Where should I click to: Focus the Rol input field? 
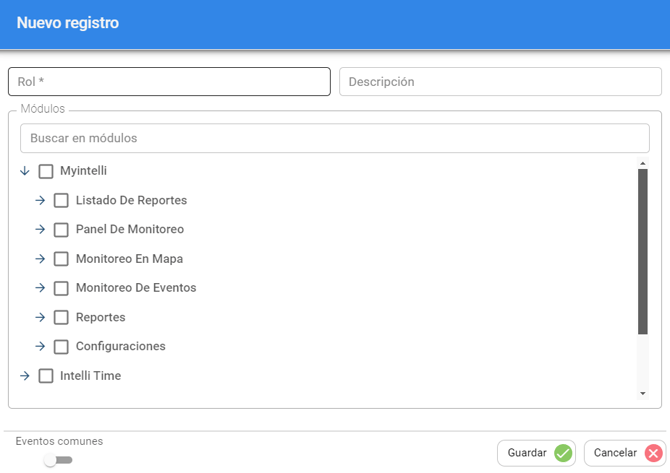pyautogui.click(x=169, y=82)
